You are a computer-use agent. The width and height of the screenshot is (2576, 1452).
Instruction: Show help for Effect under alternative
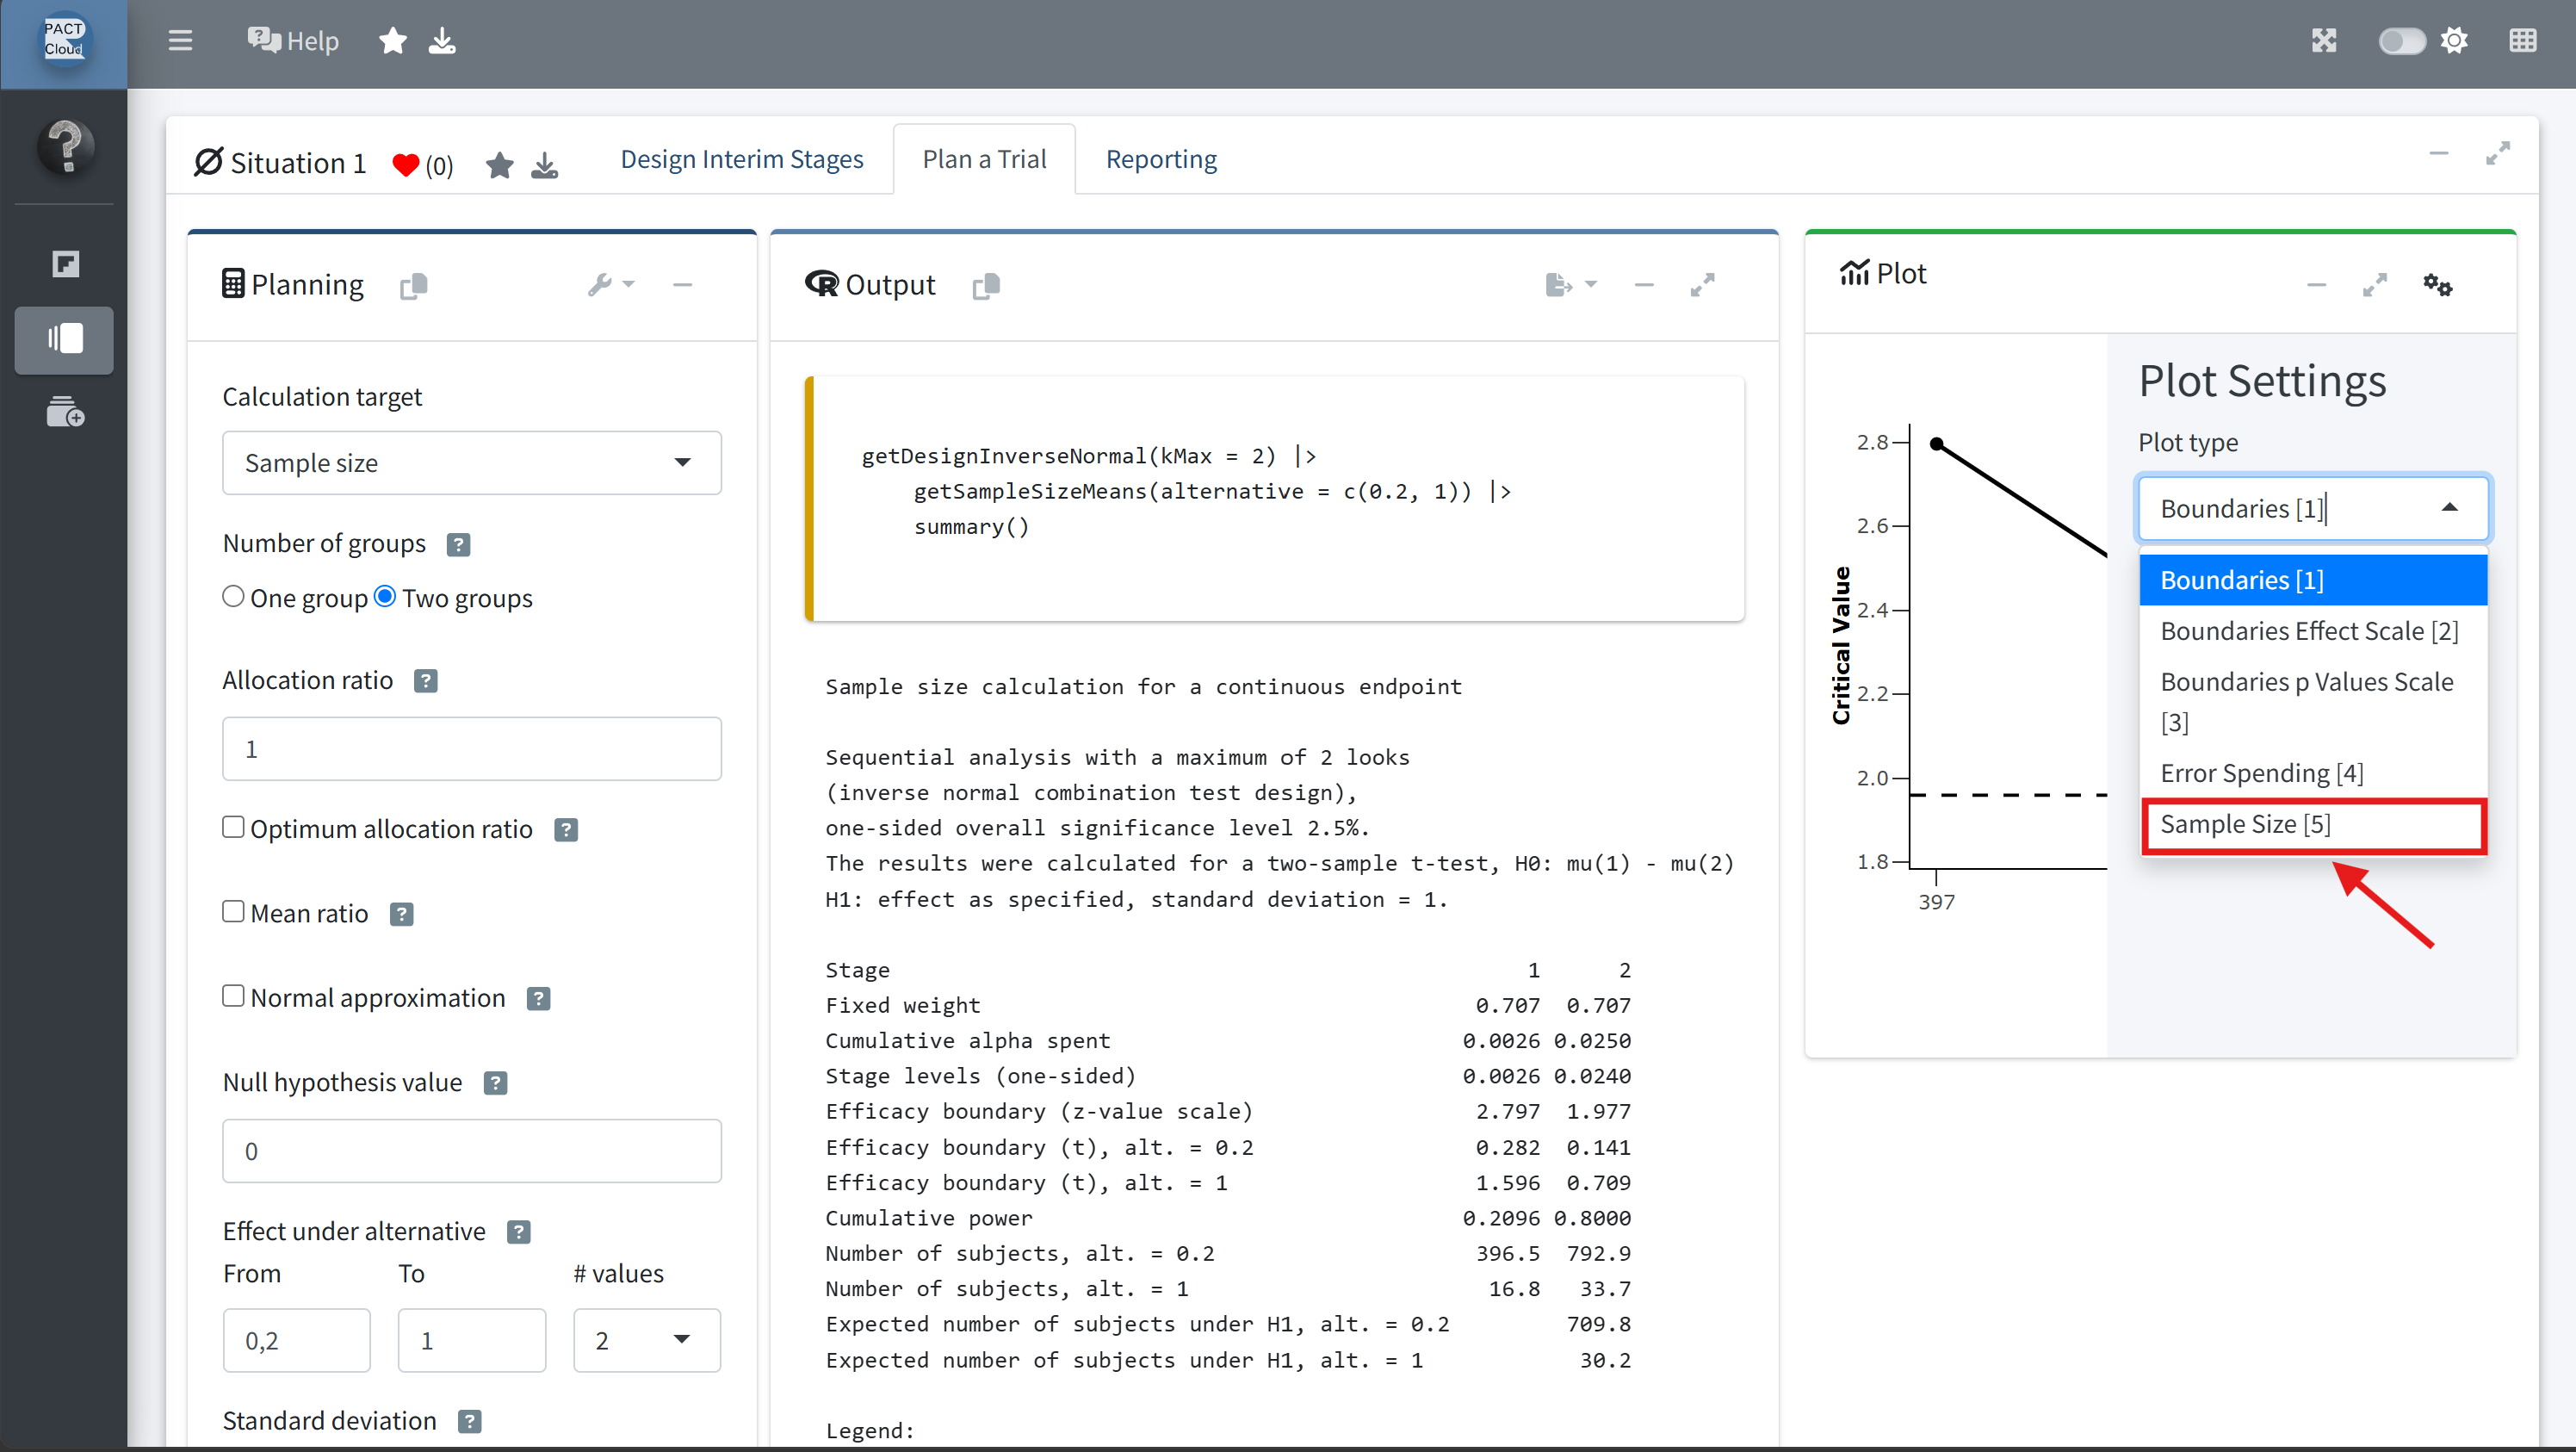518,1232
